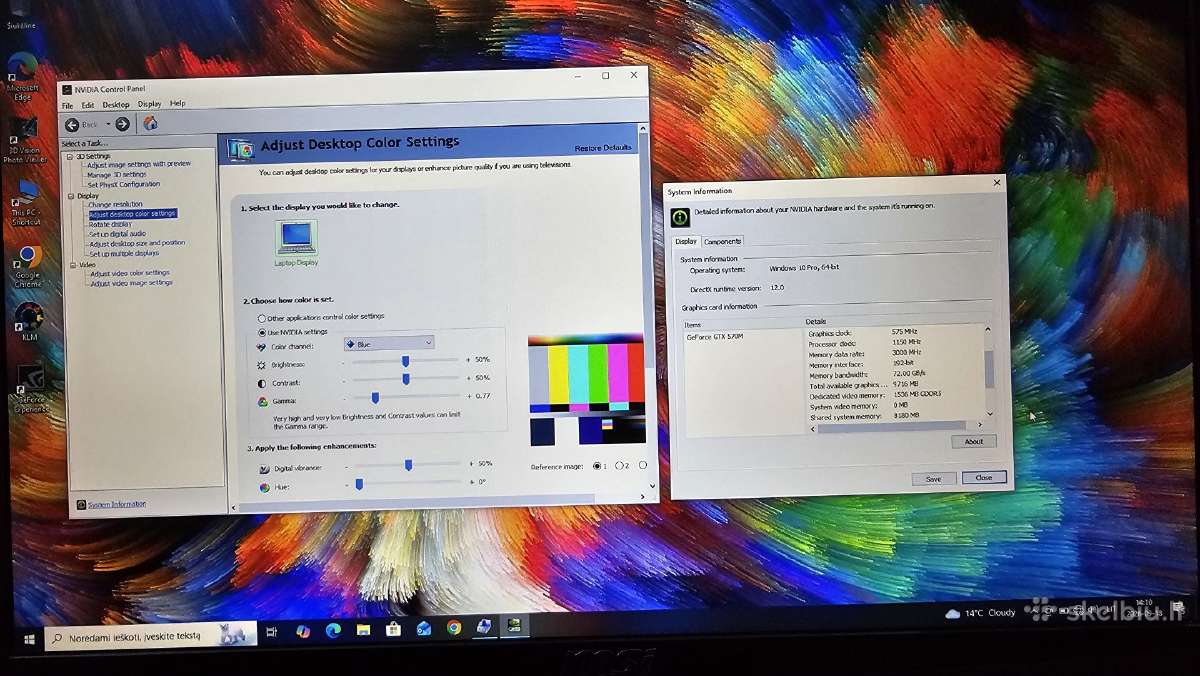Click the Digital vibrance icon
The image size is (1200, 676).
[x=264, y=468]
